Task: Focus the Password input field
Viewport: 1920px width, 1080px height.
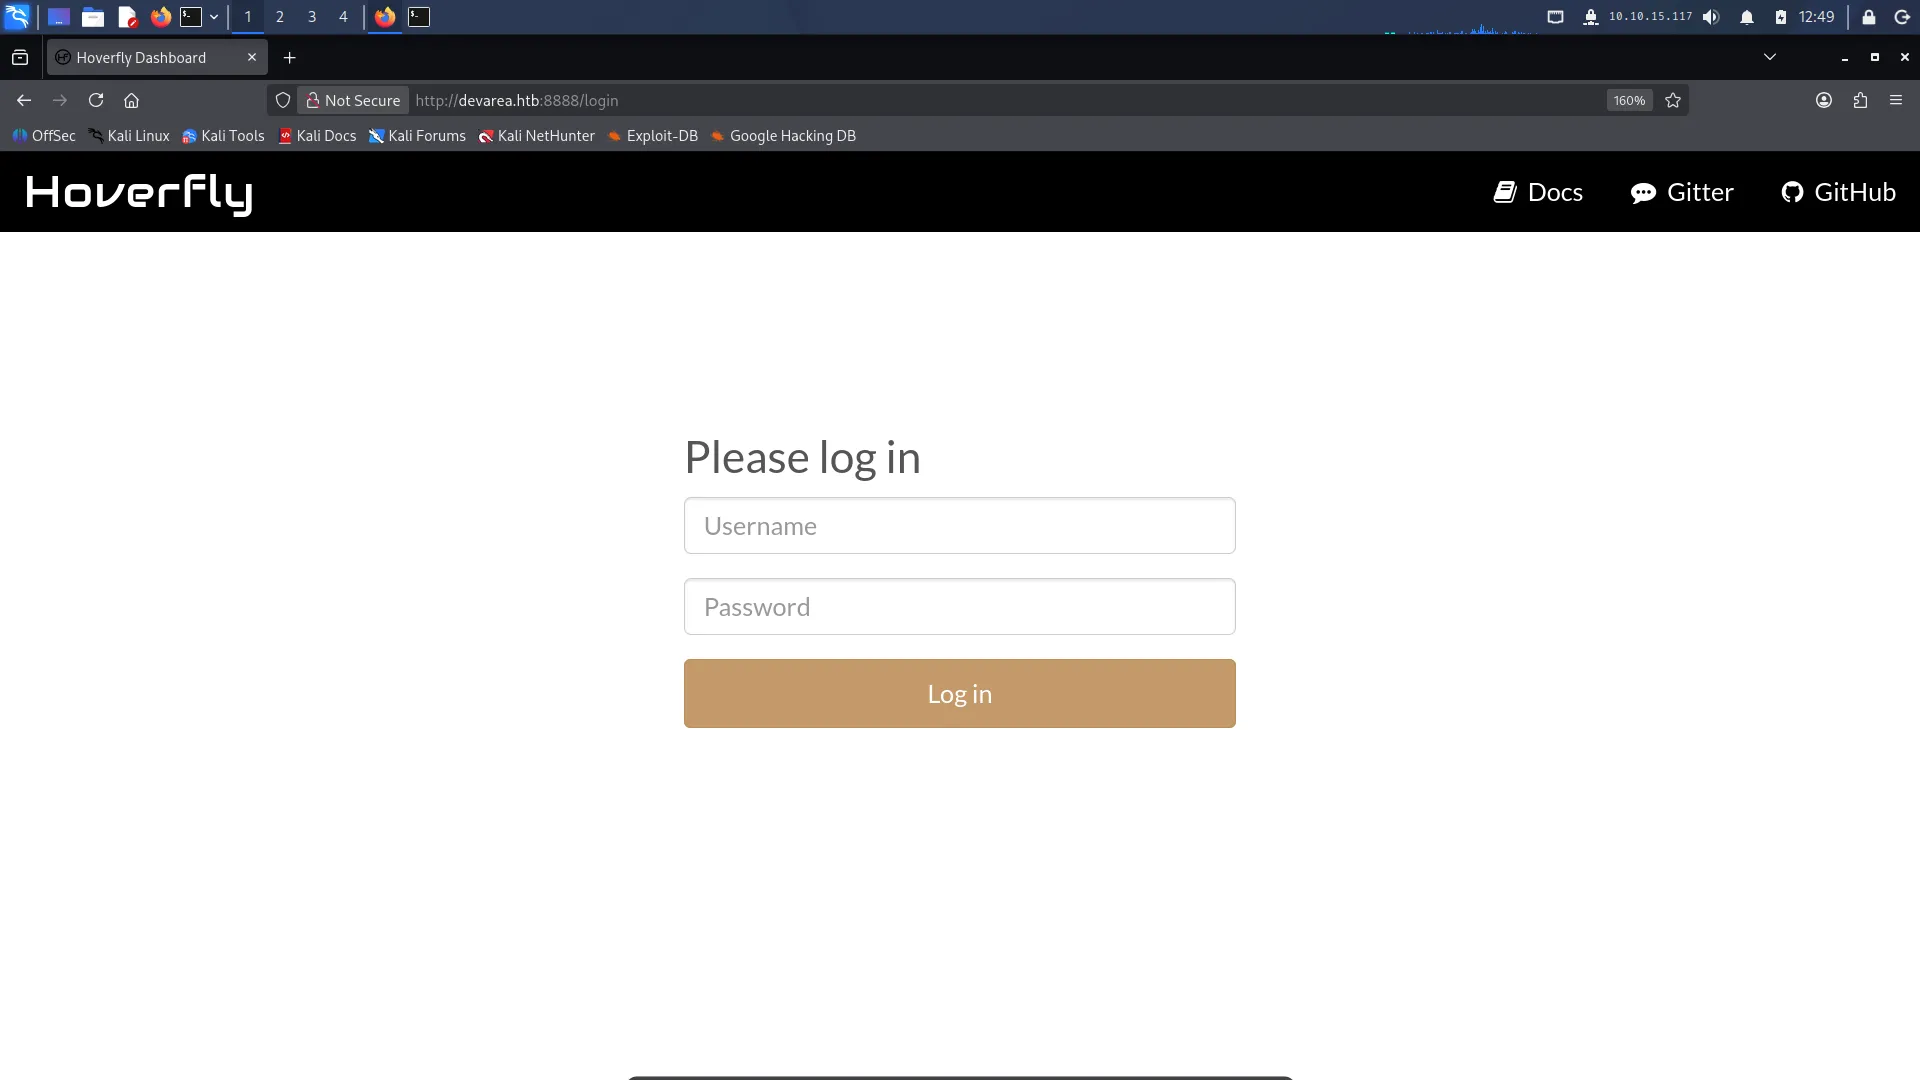Action: coord(960,606)
